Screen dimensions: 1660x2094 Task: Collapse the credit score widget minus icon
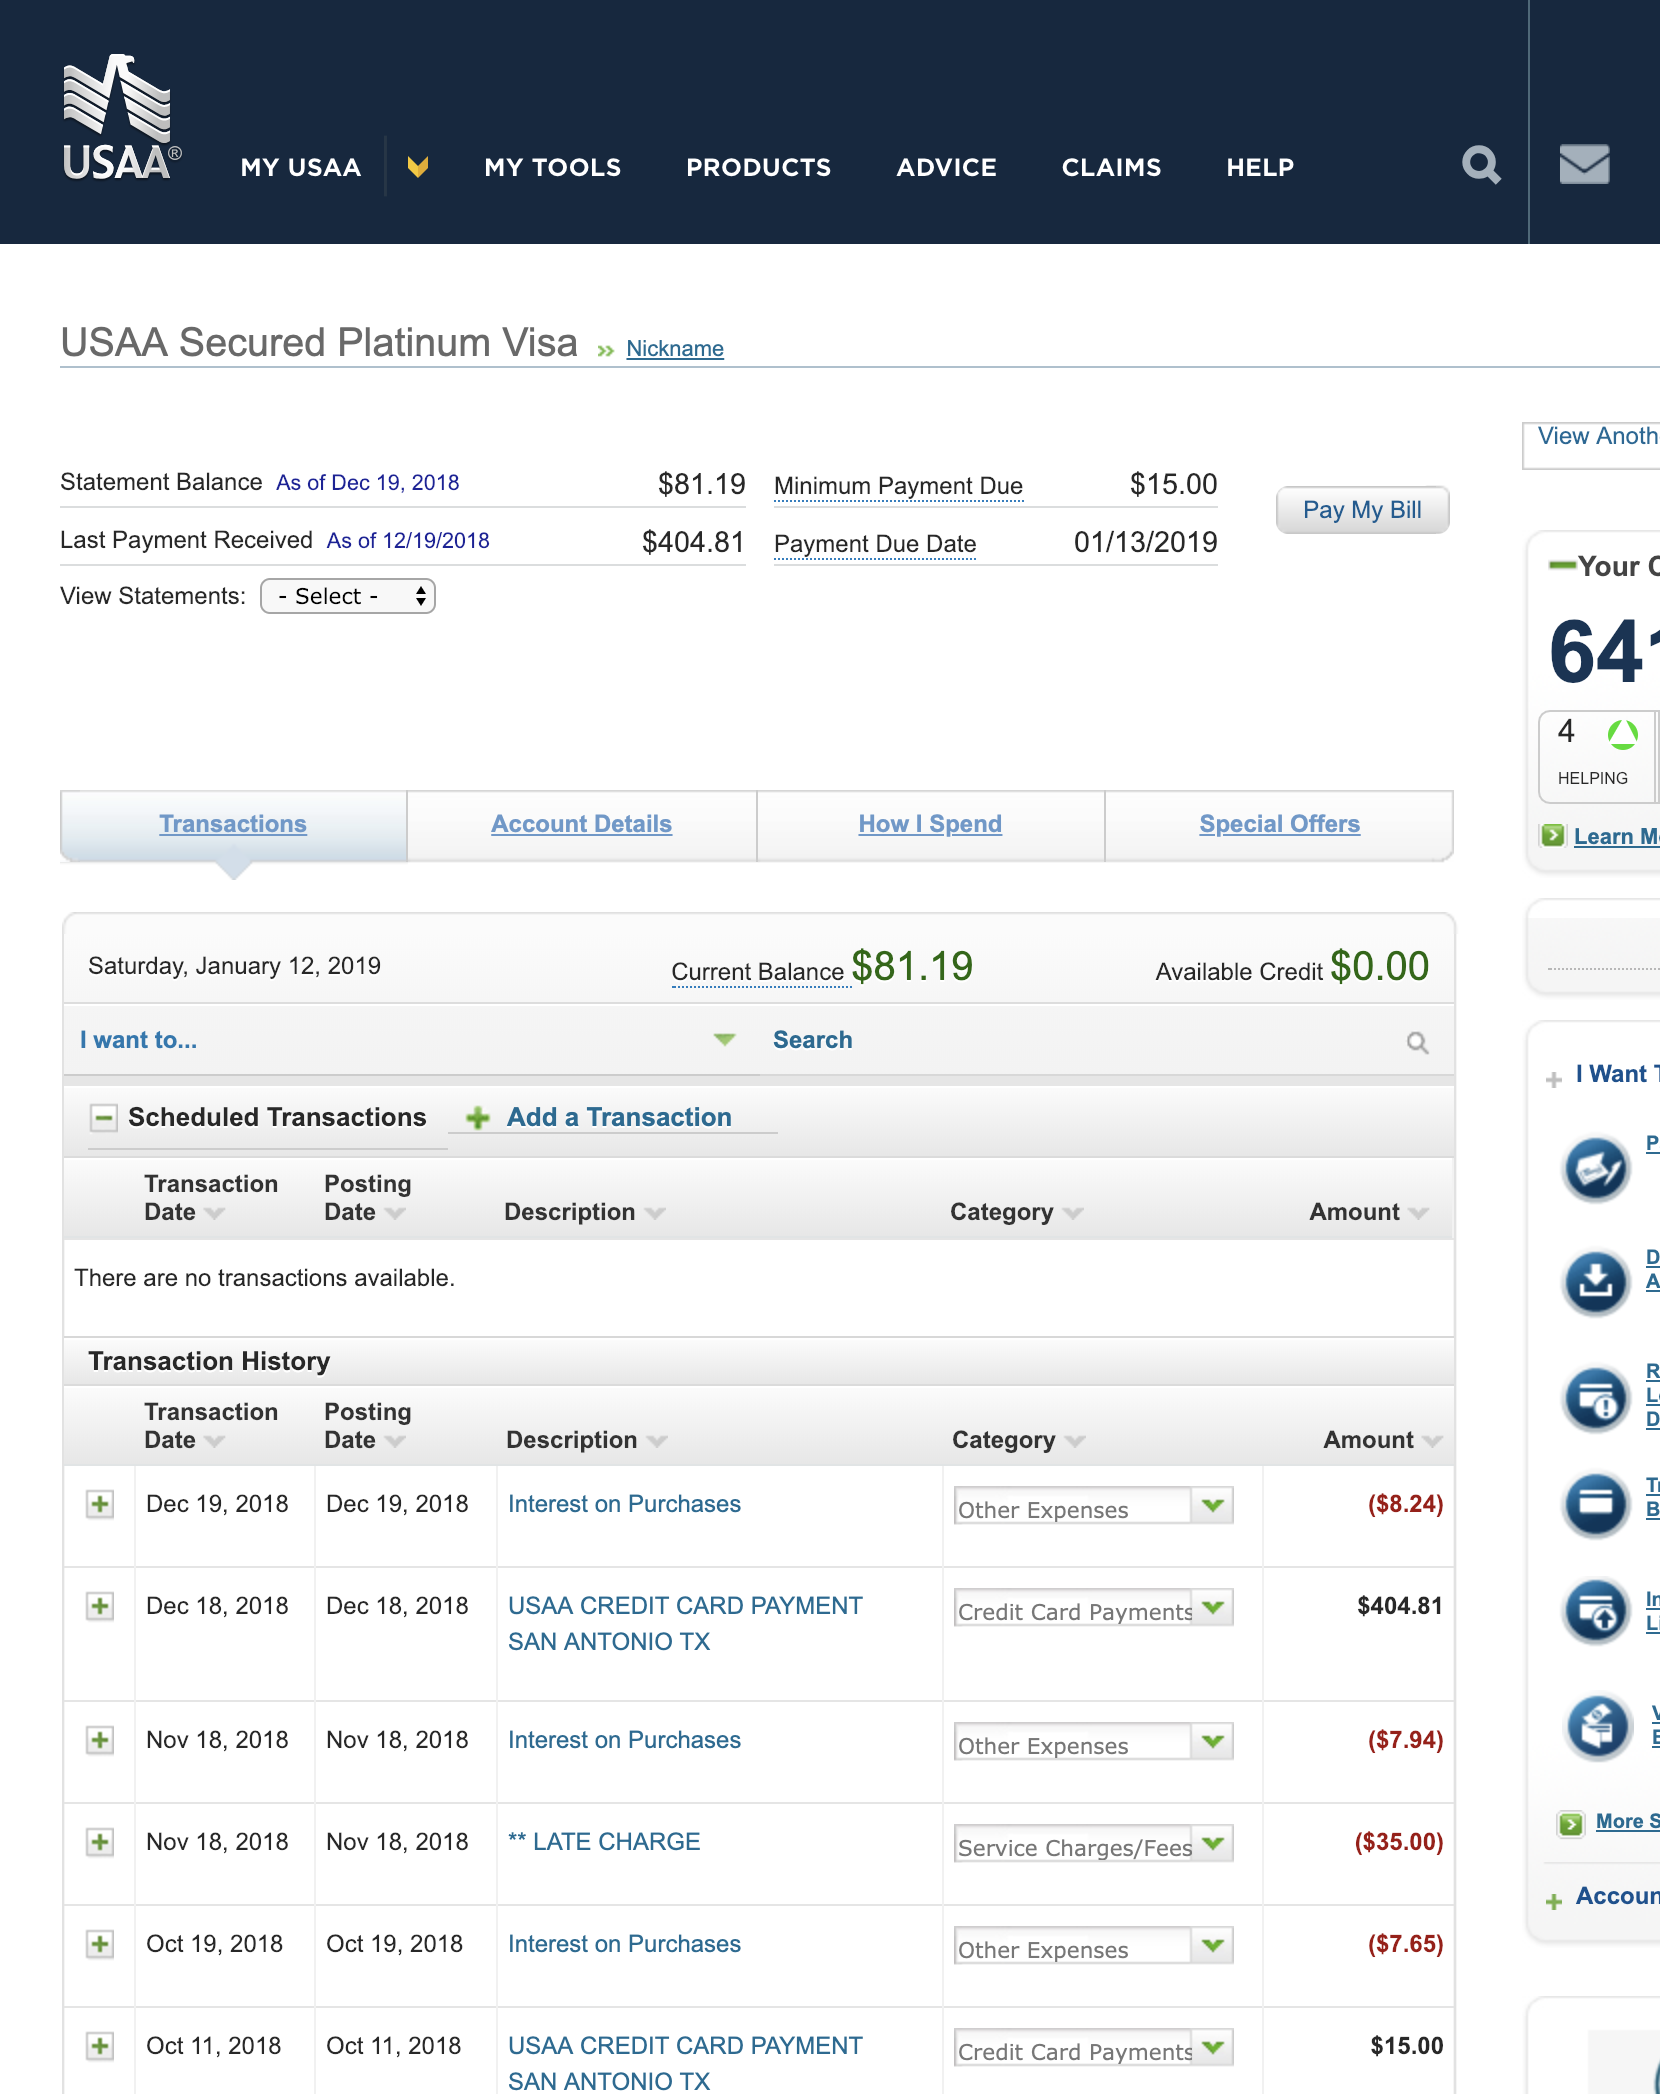[1561, 566]
